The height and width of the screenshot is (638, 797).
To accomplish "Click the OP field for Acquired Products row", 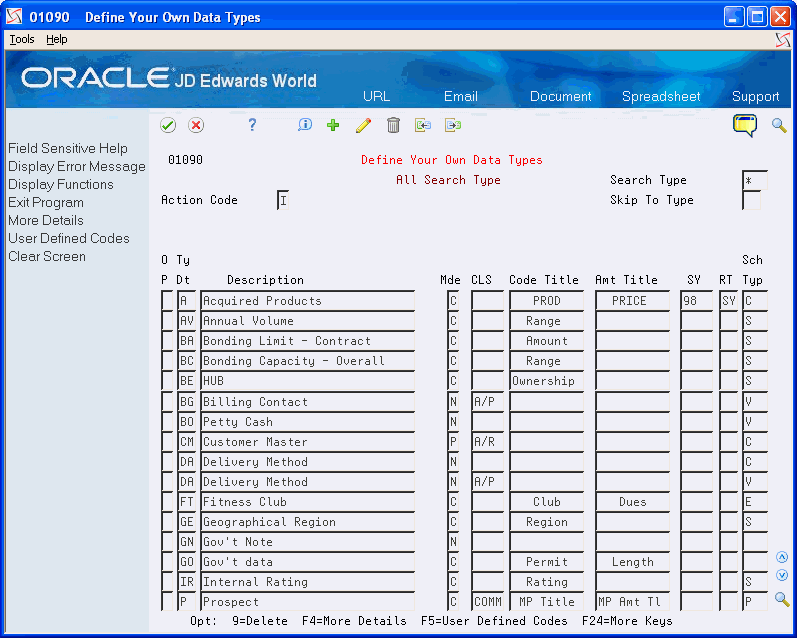I will pos(167,301).
